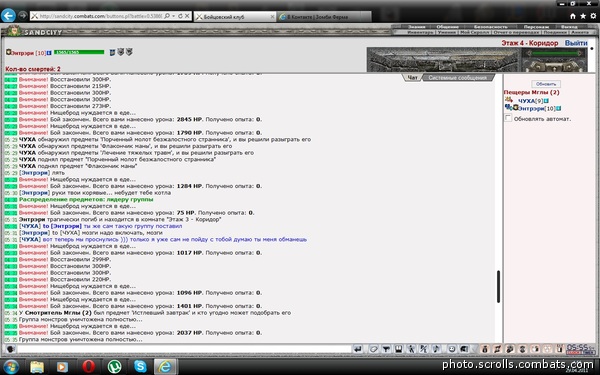
Task: Click the browser refresh icon
Action: (x=180, y=16)
